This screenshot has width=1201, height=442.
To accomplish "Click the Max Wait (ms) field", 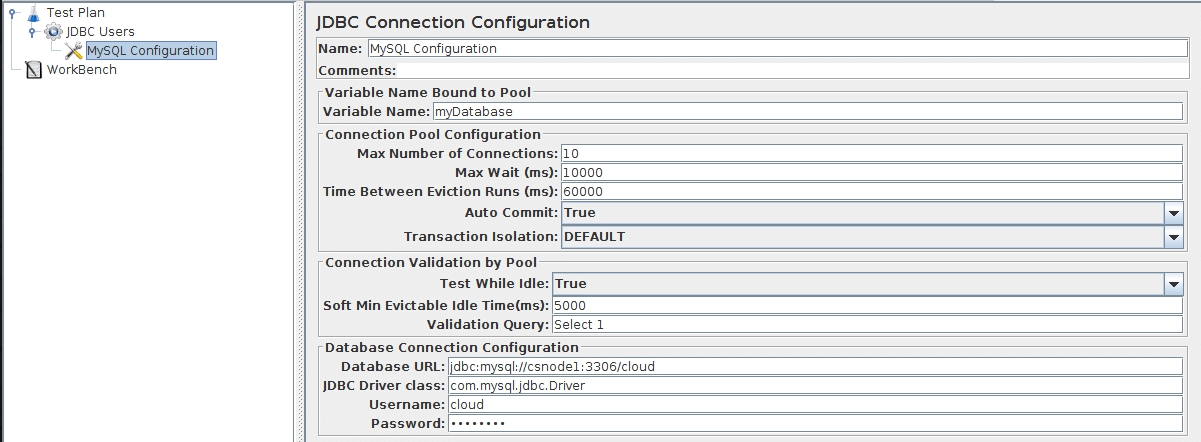I will coord(871,172).
